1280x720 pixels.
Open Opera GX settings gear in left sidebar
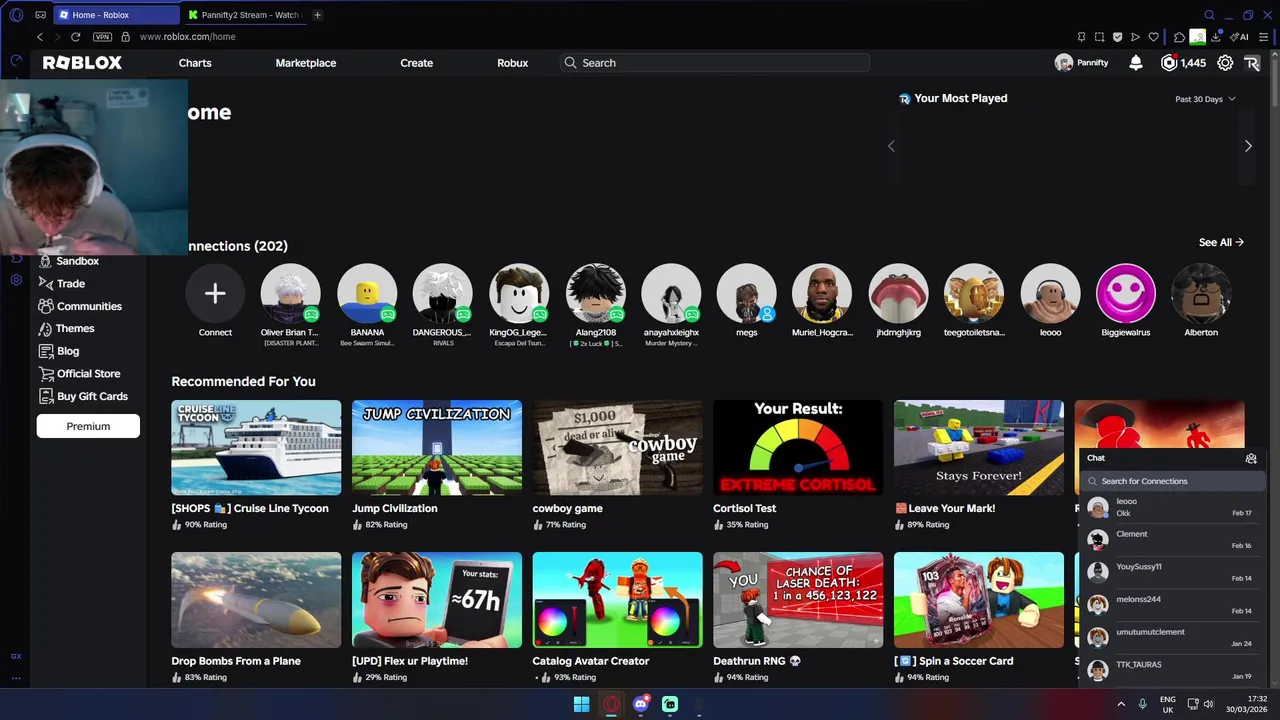click(x=16, y=280)
